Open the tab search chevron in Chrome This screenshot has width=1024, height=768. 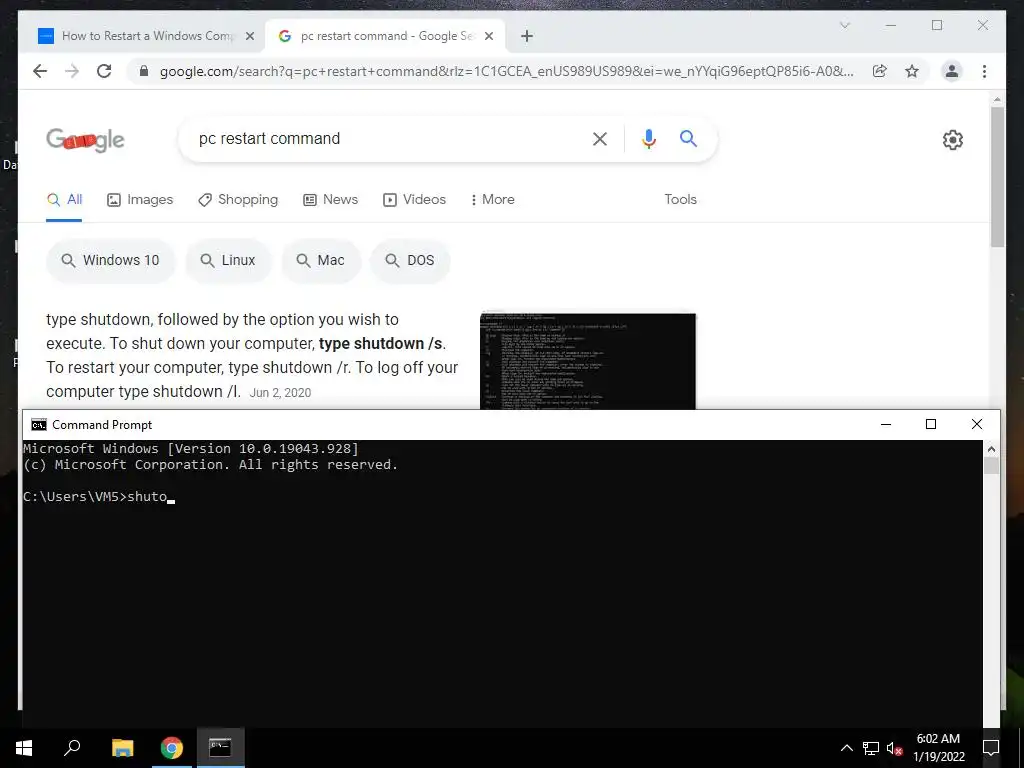(x=844, y=25)
